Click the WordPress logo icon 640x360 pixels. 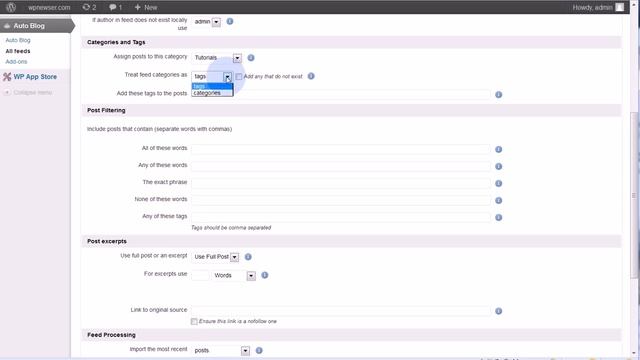point(11,7)
